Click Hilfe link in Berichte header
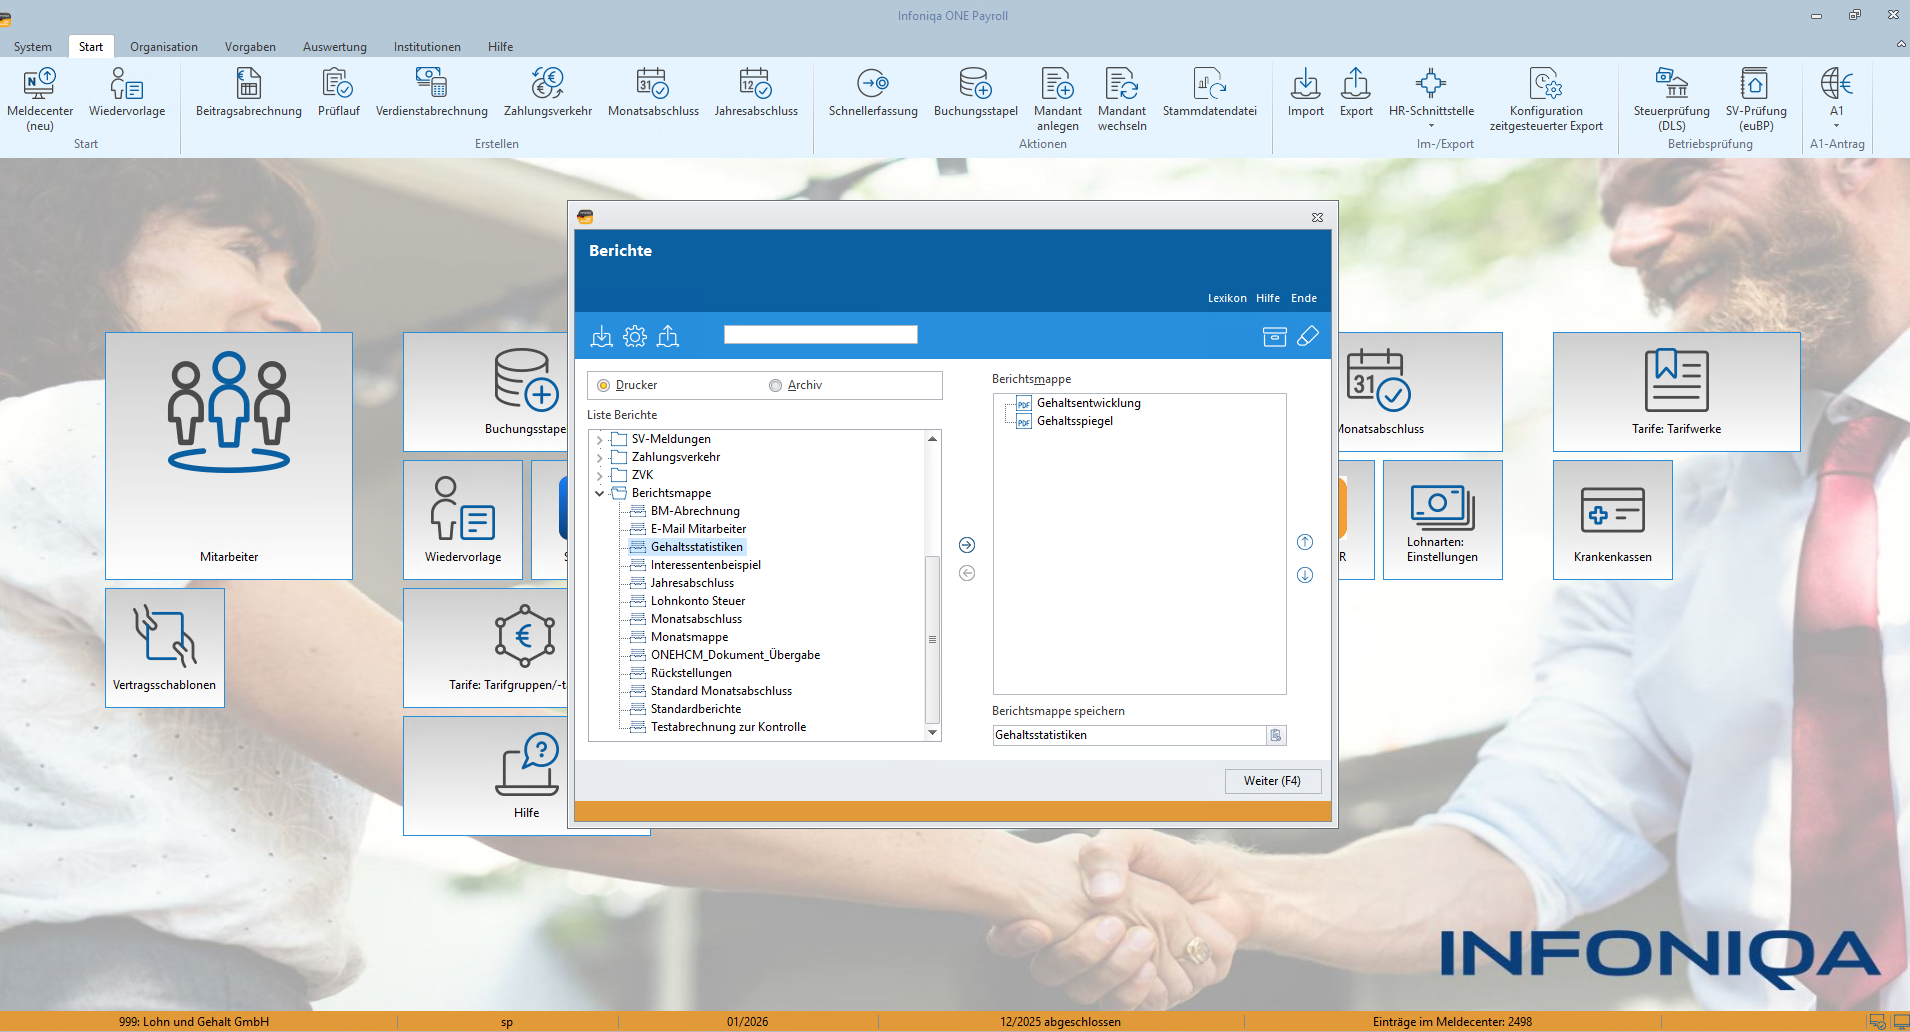Screen dimensions: 1910x1032 [1268, 298]
